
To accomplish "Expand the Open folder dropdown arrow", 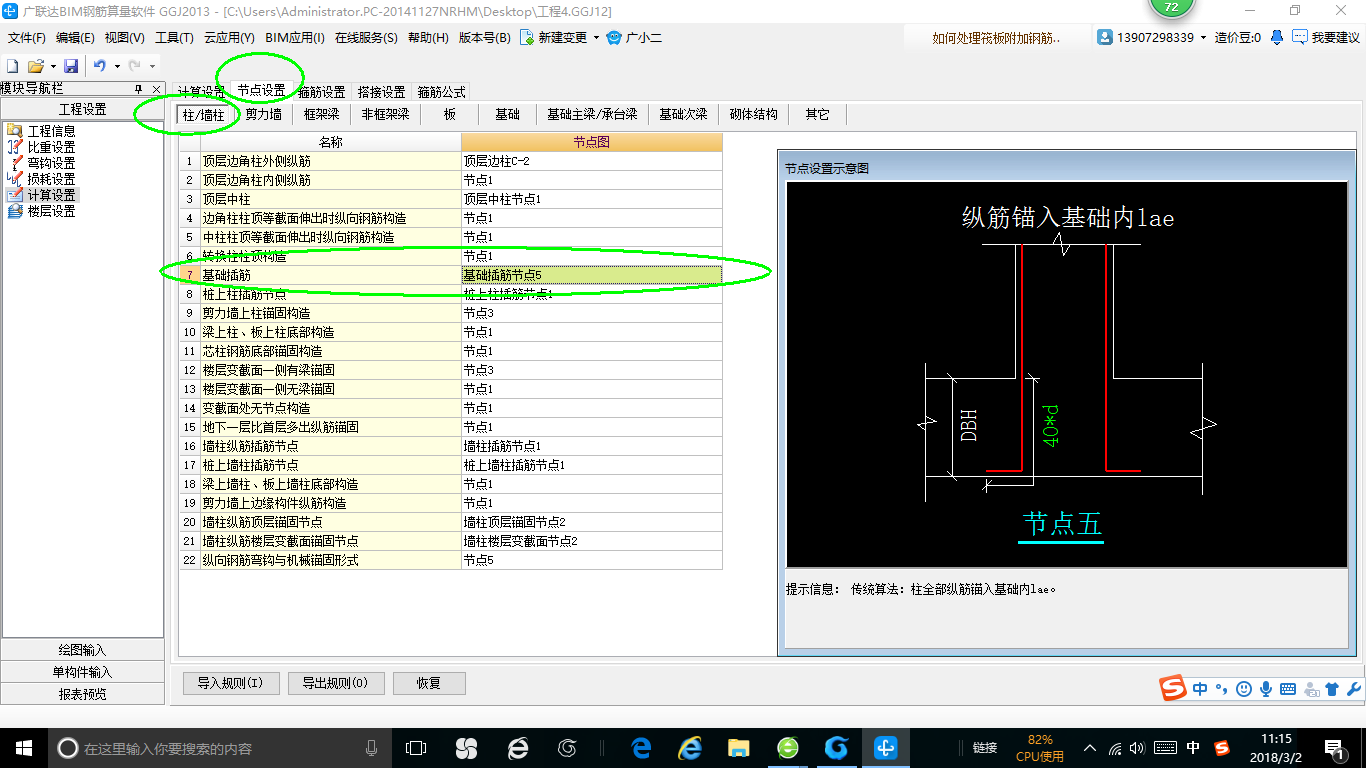I will click(53, 66).
